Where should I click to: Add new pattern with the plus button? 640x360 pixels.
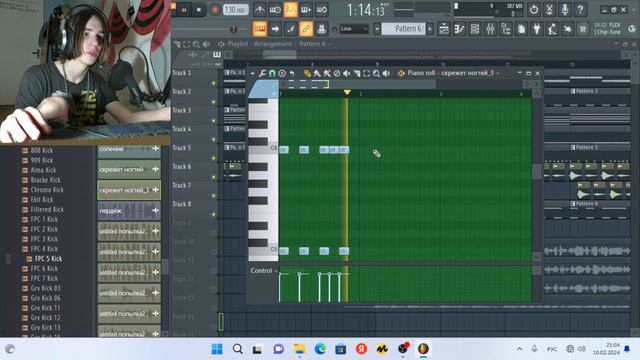pyautogui.click(x=430, y=29)
